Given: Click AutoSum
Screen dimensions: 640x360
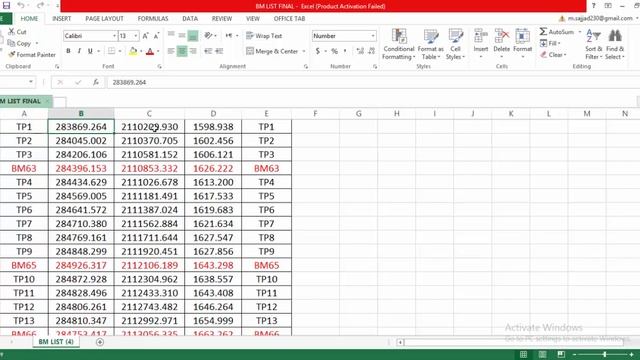Looking at the screenshot, I should (x=558, y=32).
